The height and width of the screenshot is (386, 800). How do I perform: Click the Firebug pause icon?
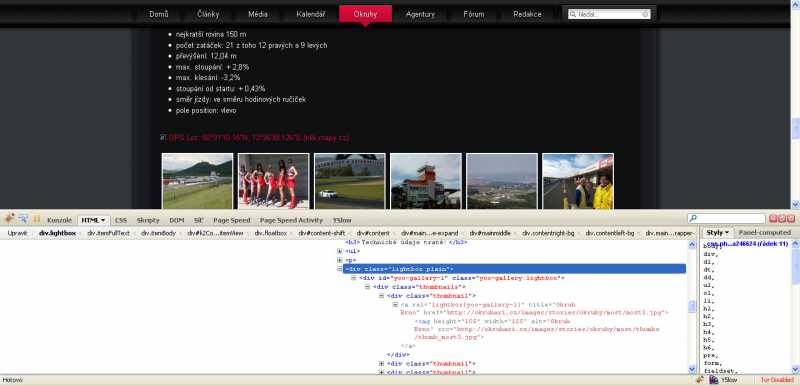point(37,219)
